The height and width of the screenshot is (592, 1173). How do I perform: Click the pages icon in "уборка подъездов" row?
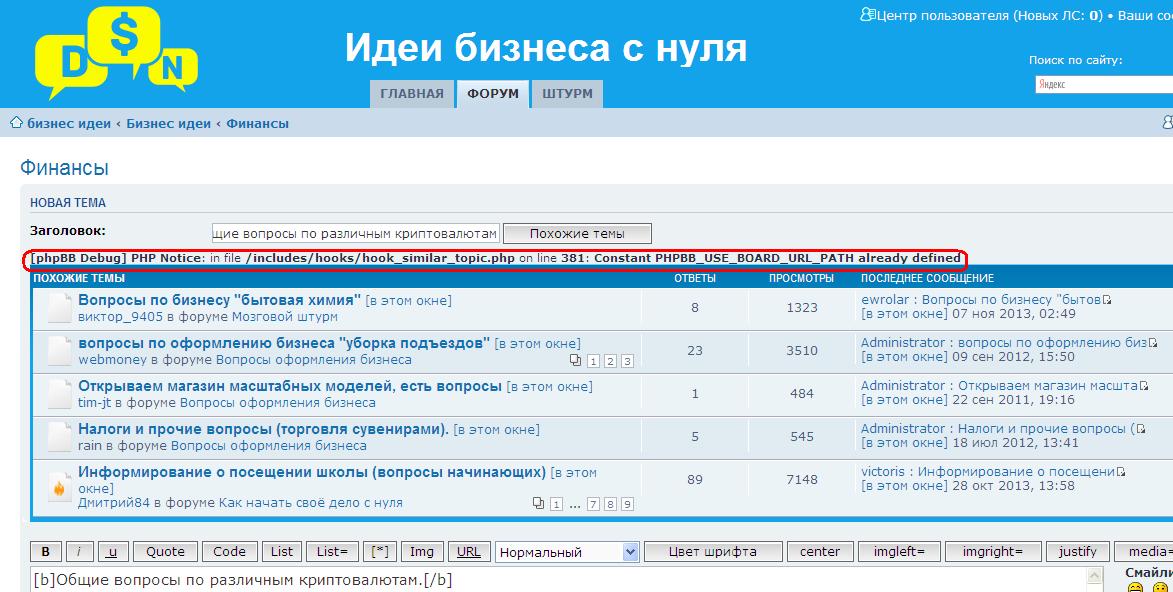[x=575, y=361]
